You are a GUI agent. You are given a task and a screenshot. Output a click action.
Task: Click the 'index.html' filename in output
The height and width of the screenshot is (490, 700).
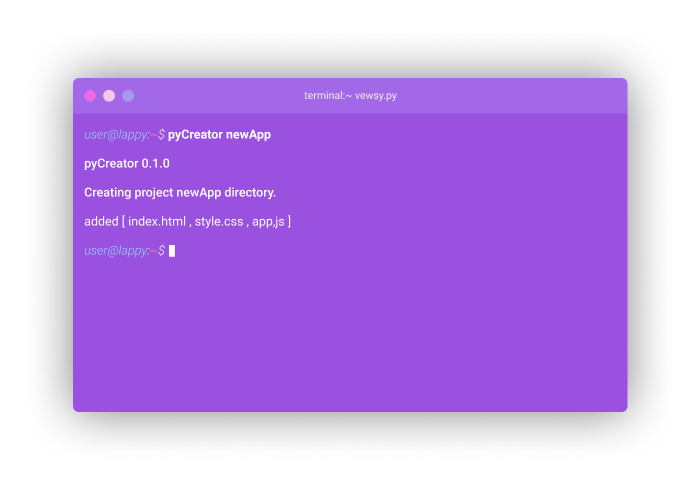pos(157,221)
